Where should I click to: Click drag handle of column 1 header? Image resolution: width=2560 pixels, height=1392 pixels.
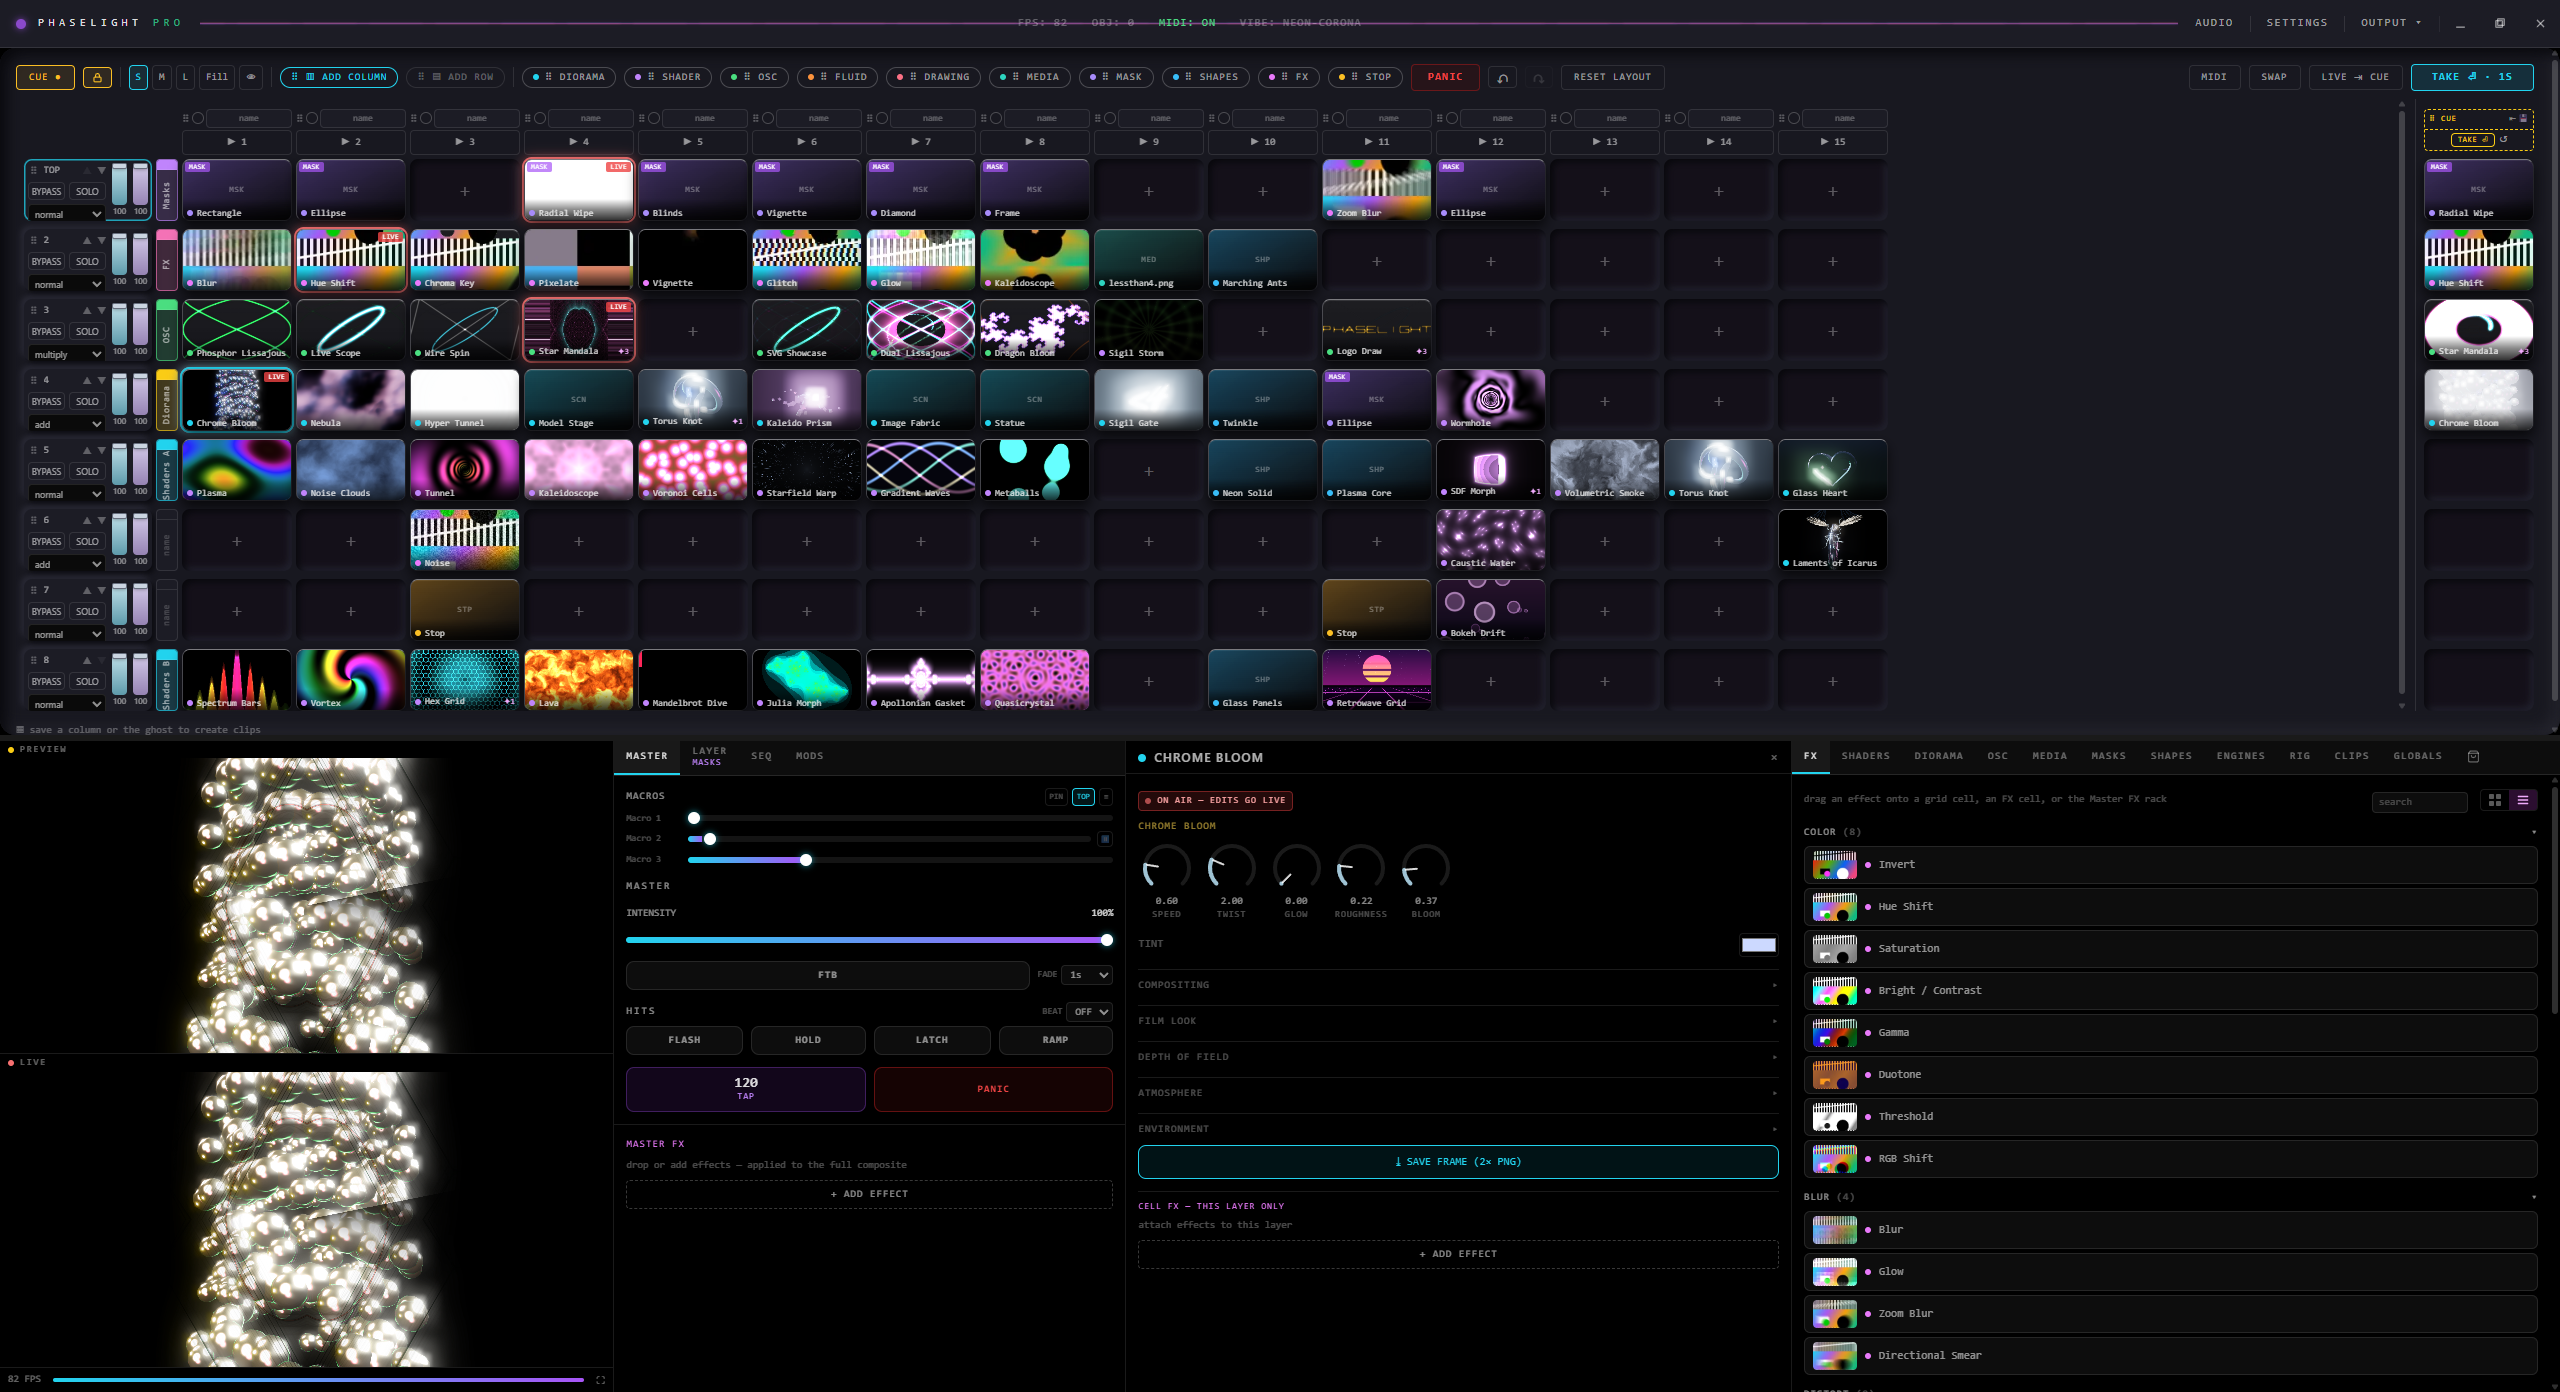185,118
